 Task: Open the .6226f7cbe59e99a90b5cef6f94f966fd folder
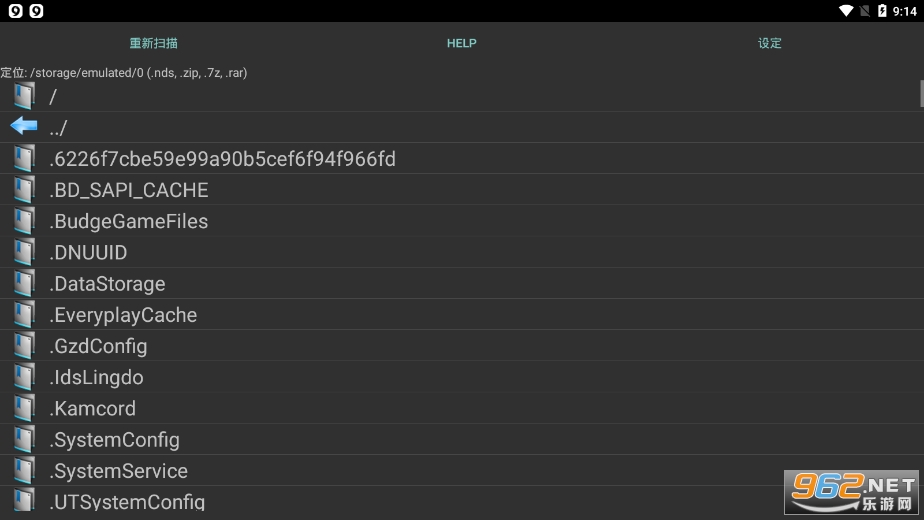click(x=222, y=159)
